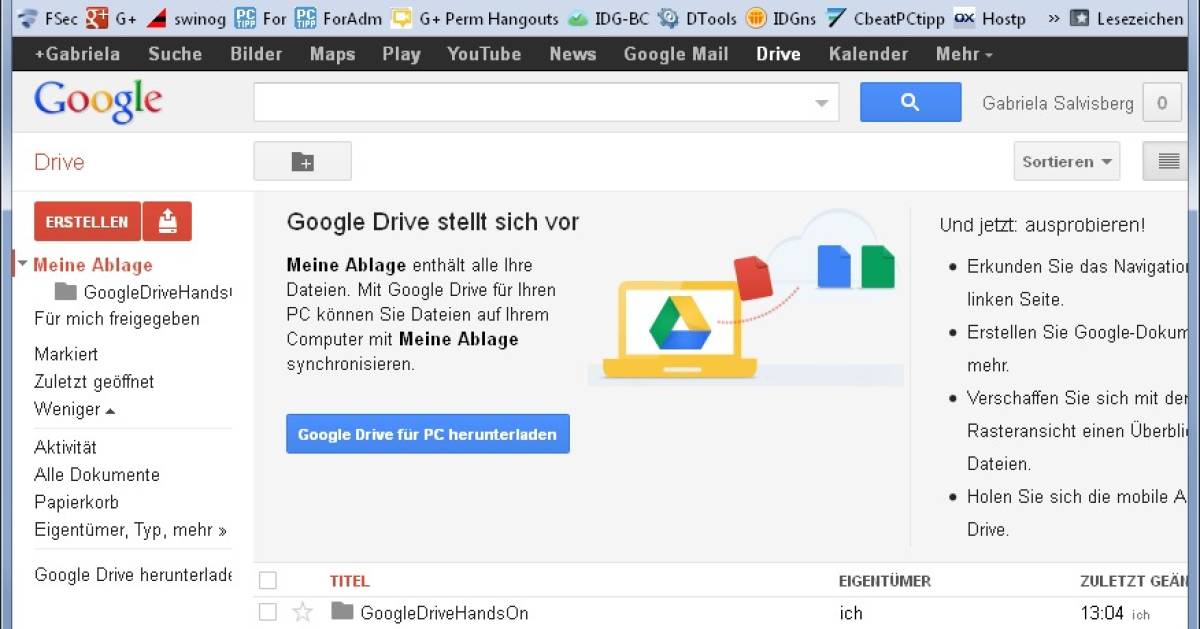Open the Aktivität view
Viewport: 1200px width, 629px height.
pos(65,447)
